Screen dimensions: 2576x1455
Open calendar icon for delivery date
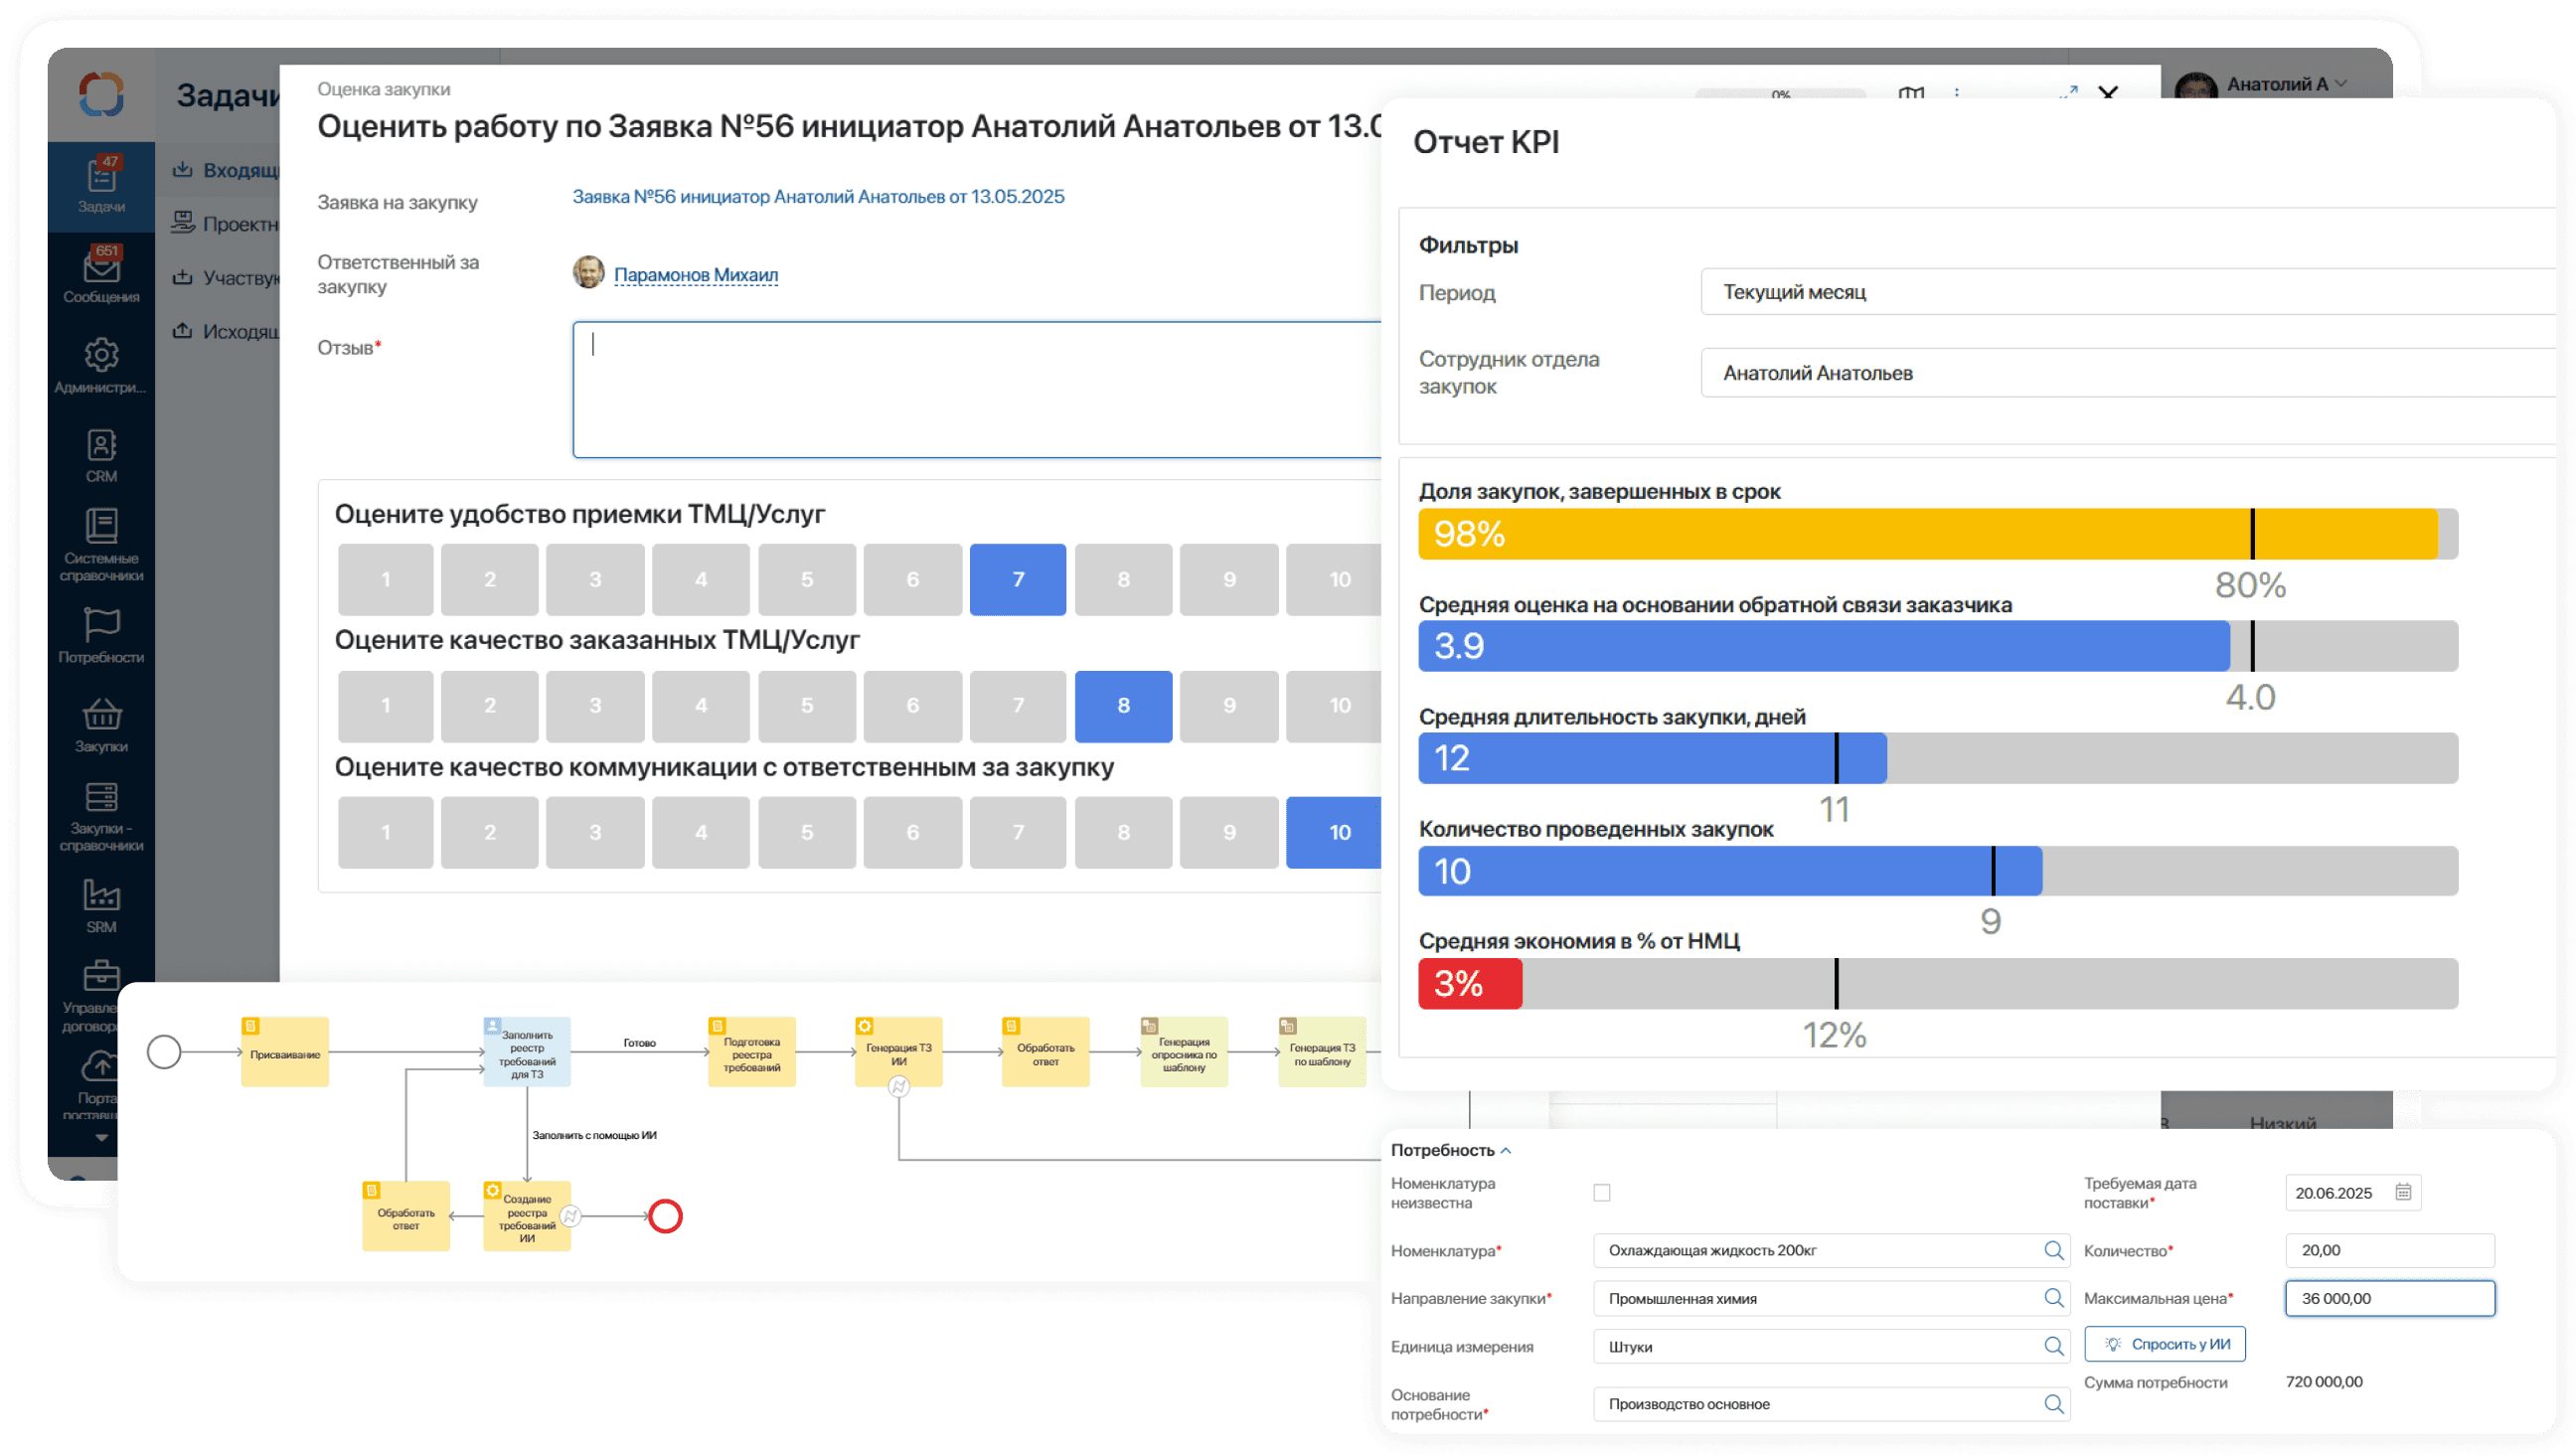pyautogui.click(x=2403, y=1192)
